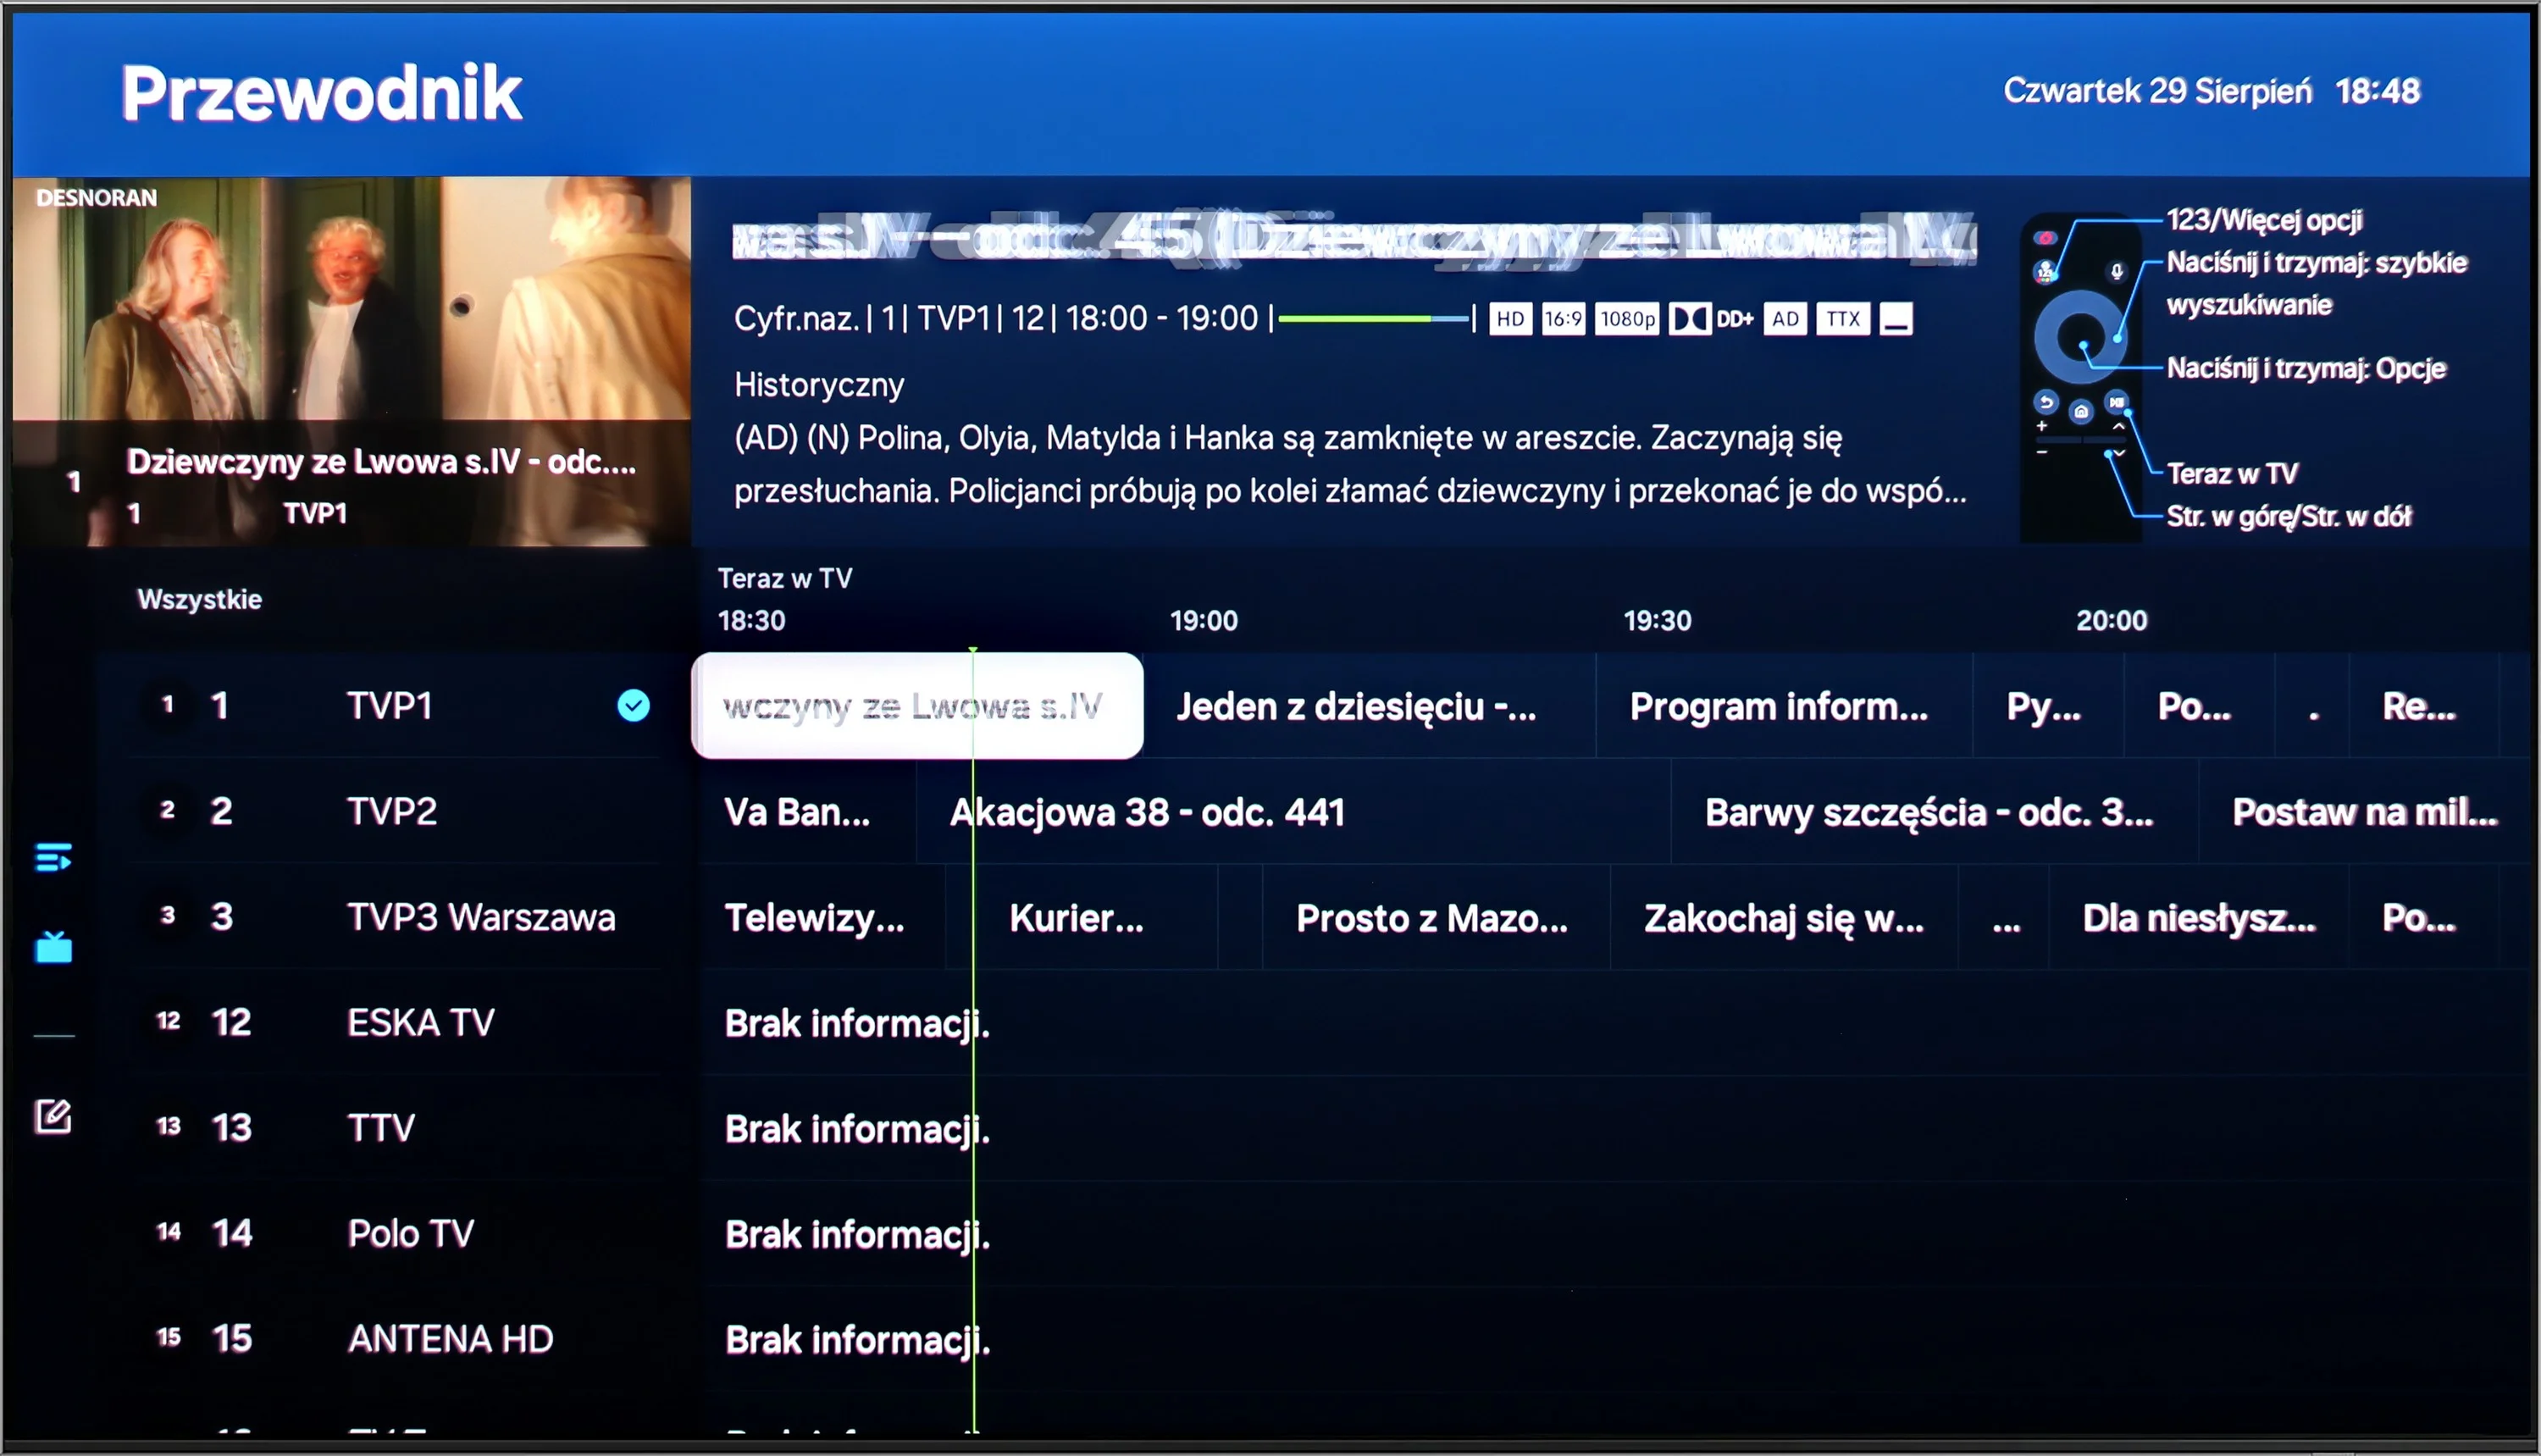Select channel TTV row

395,1128
